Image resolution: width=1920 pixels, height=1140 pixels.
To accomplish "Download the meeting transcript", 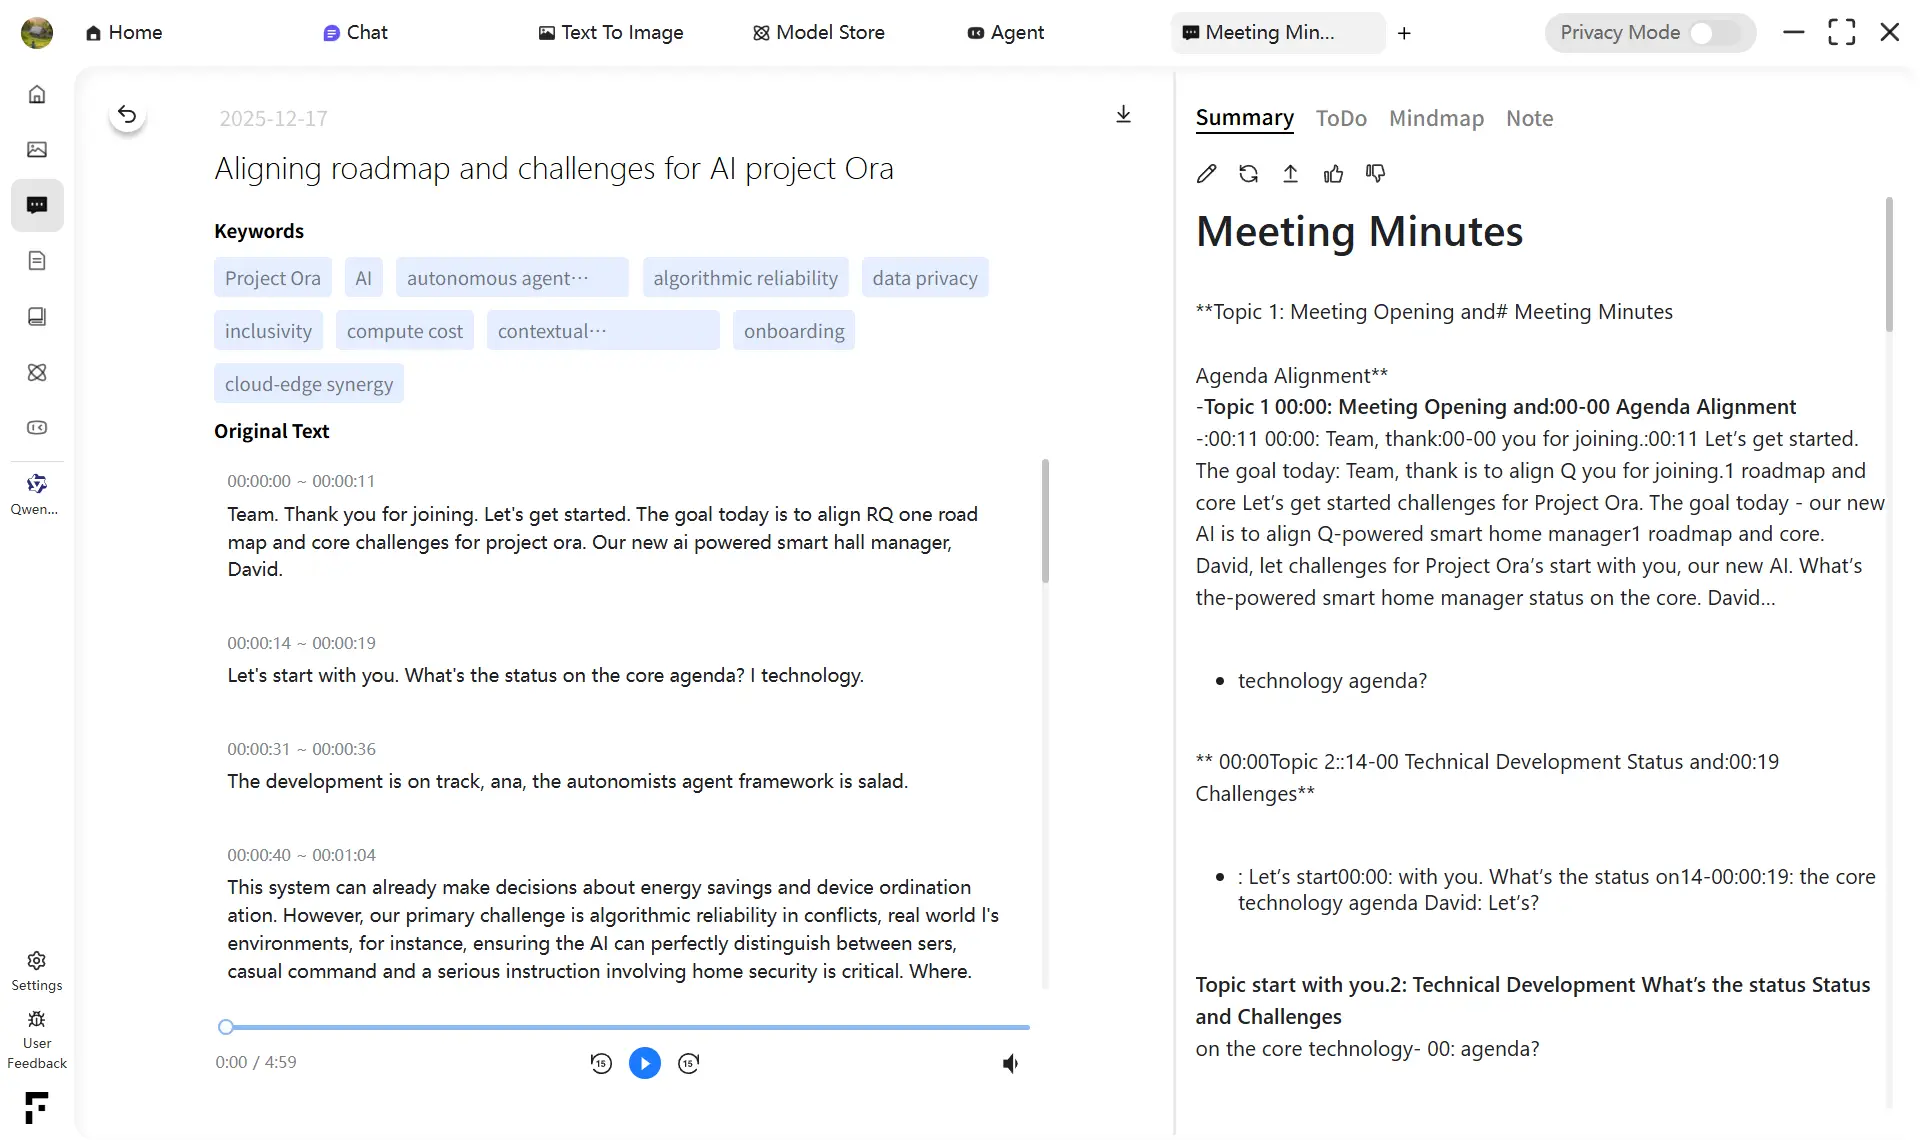I will pos(1123,114).
